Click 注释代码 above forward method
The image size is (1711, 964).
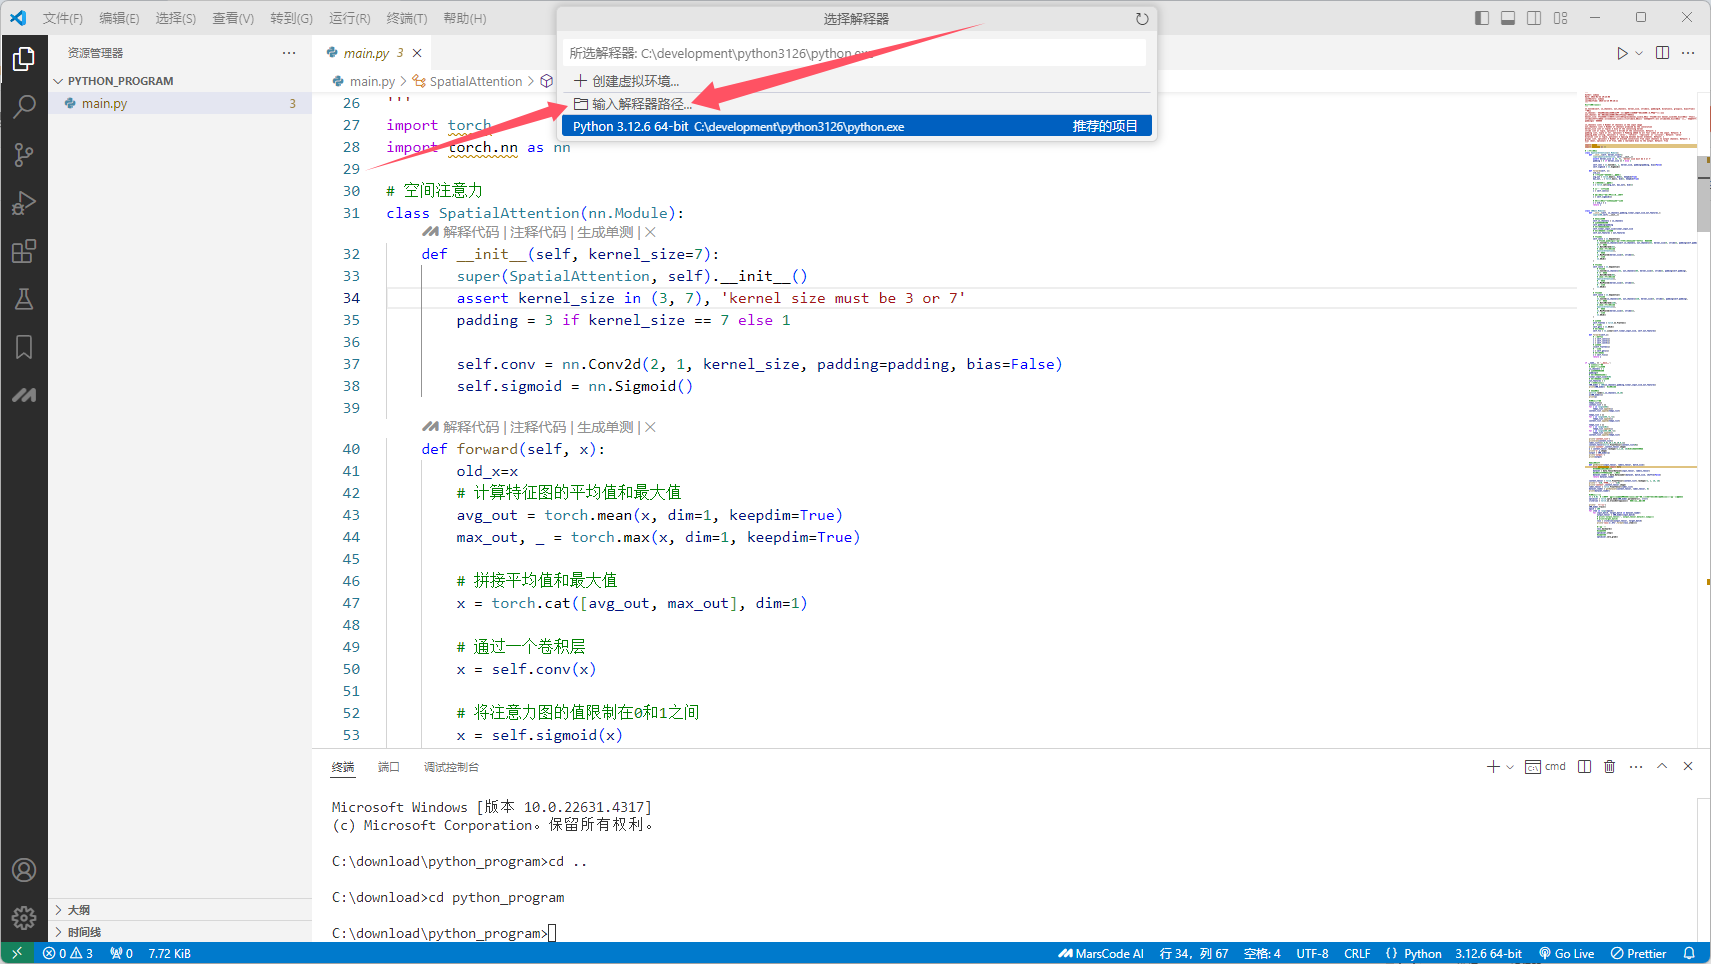[538, 427]
